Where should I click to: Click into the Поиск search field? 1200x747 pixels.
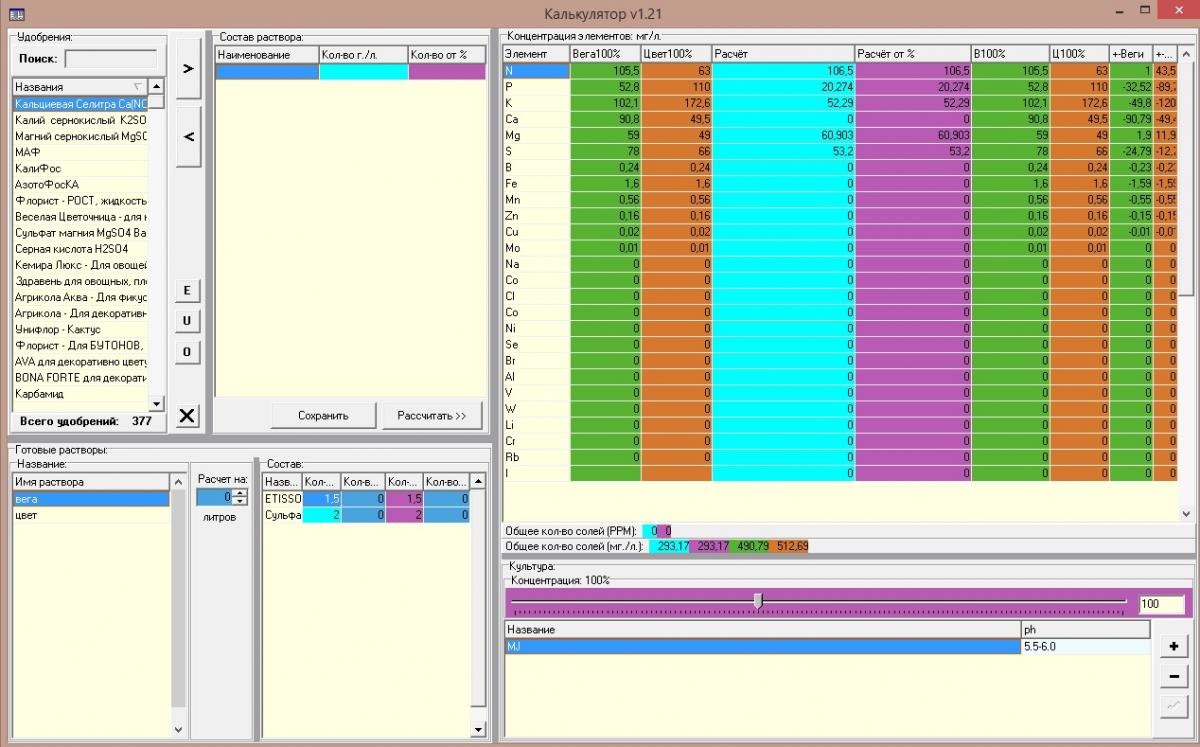[111, 59]
